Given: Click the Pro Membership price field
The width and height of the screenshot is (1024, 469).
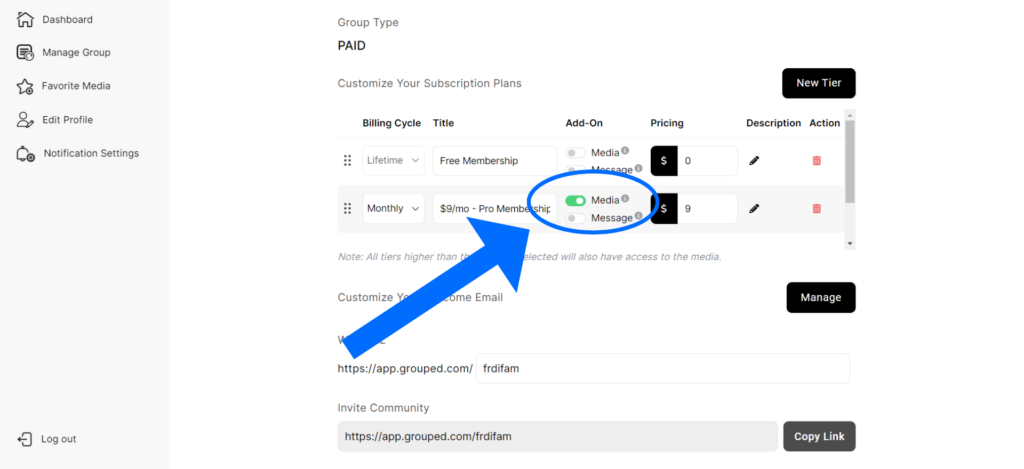Looking at the screenshot, I should click(707, 208).
